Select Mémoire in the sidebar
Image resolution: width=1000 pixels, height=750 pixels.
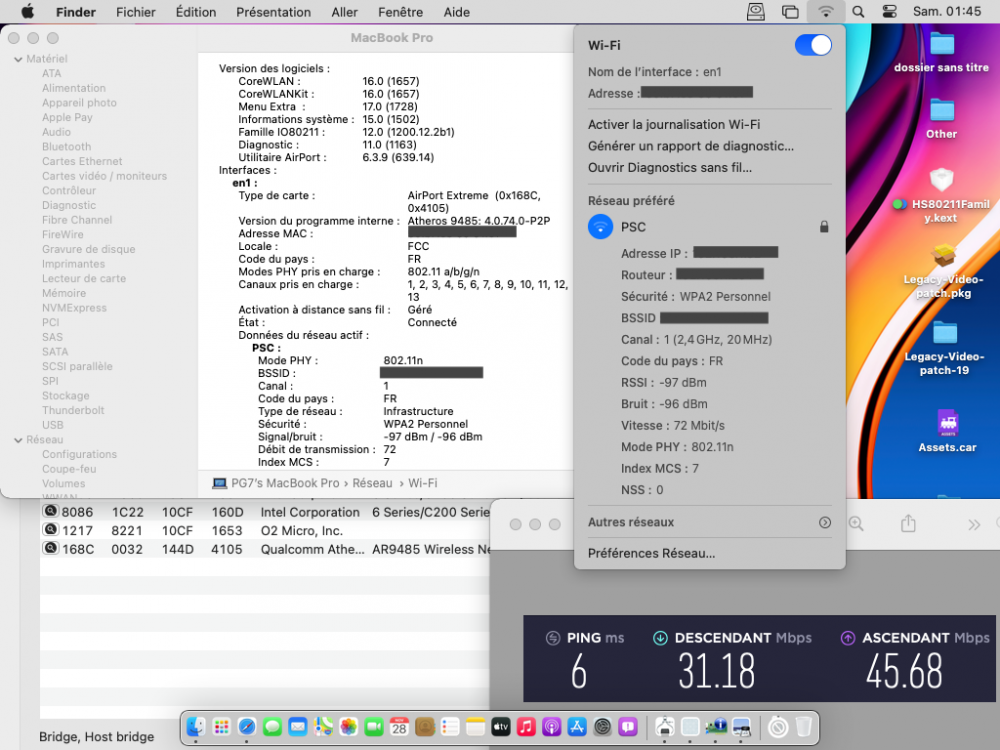64,293
